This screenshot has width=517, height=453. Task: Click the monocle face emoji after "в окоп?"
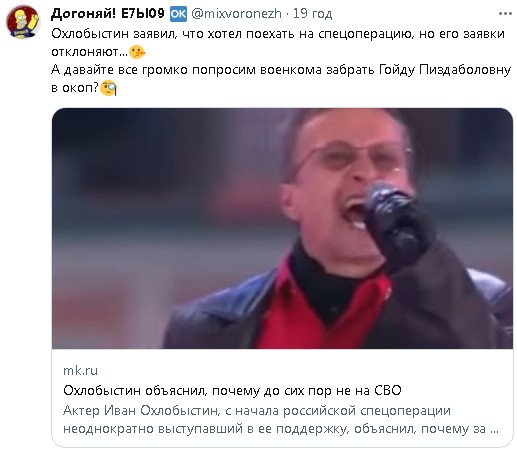109,88
